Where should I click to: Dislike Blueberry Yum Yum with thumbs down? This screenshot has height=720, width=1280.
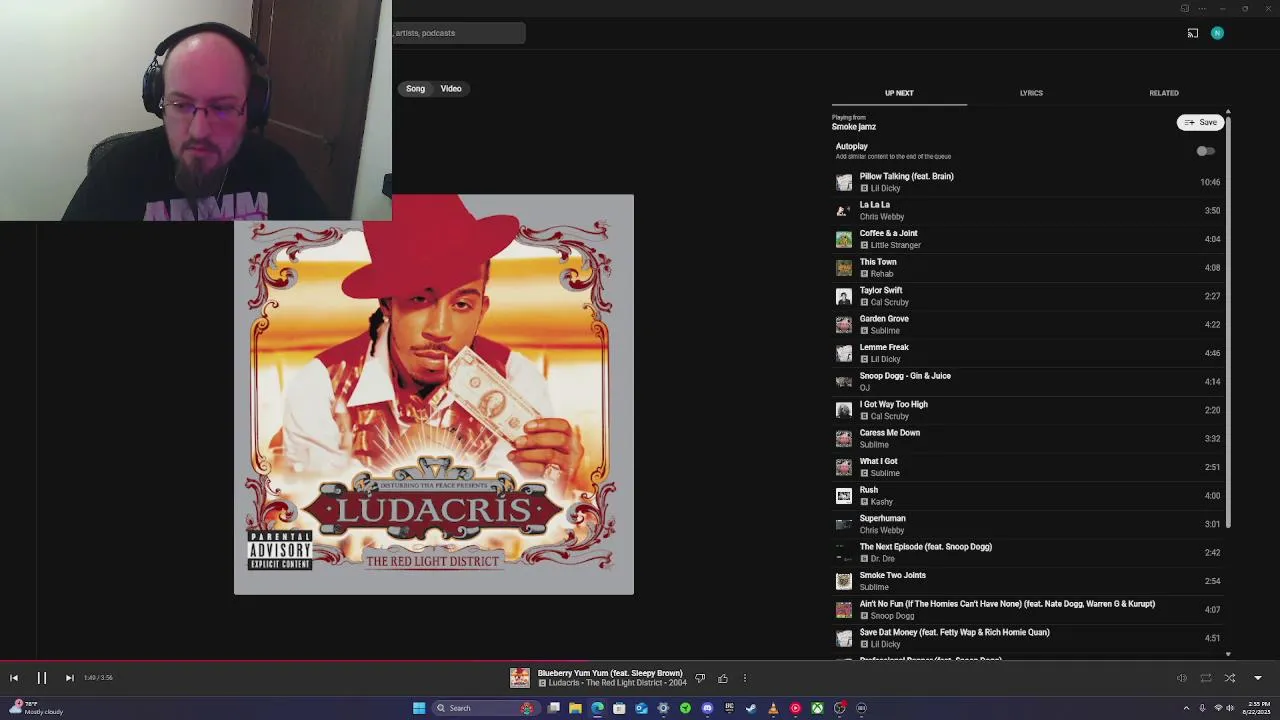700,678
